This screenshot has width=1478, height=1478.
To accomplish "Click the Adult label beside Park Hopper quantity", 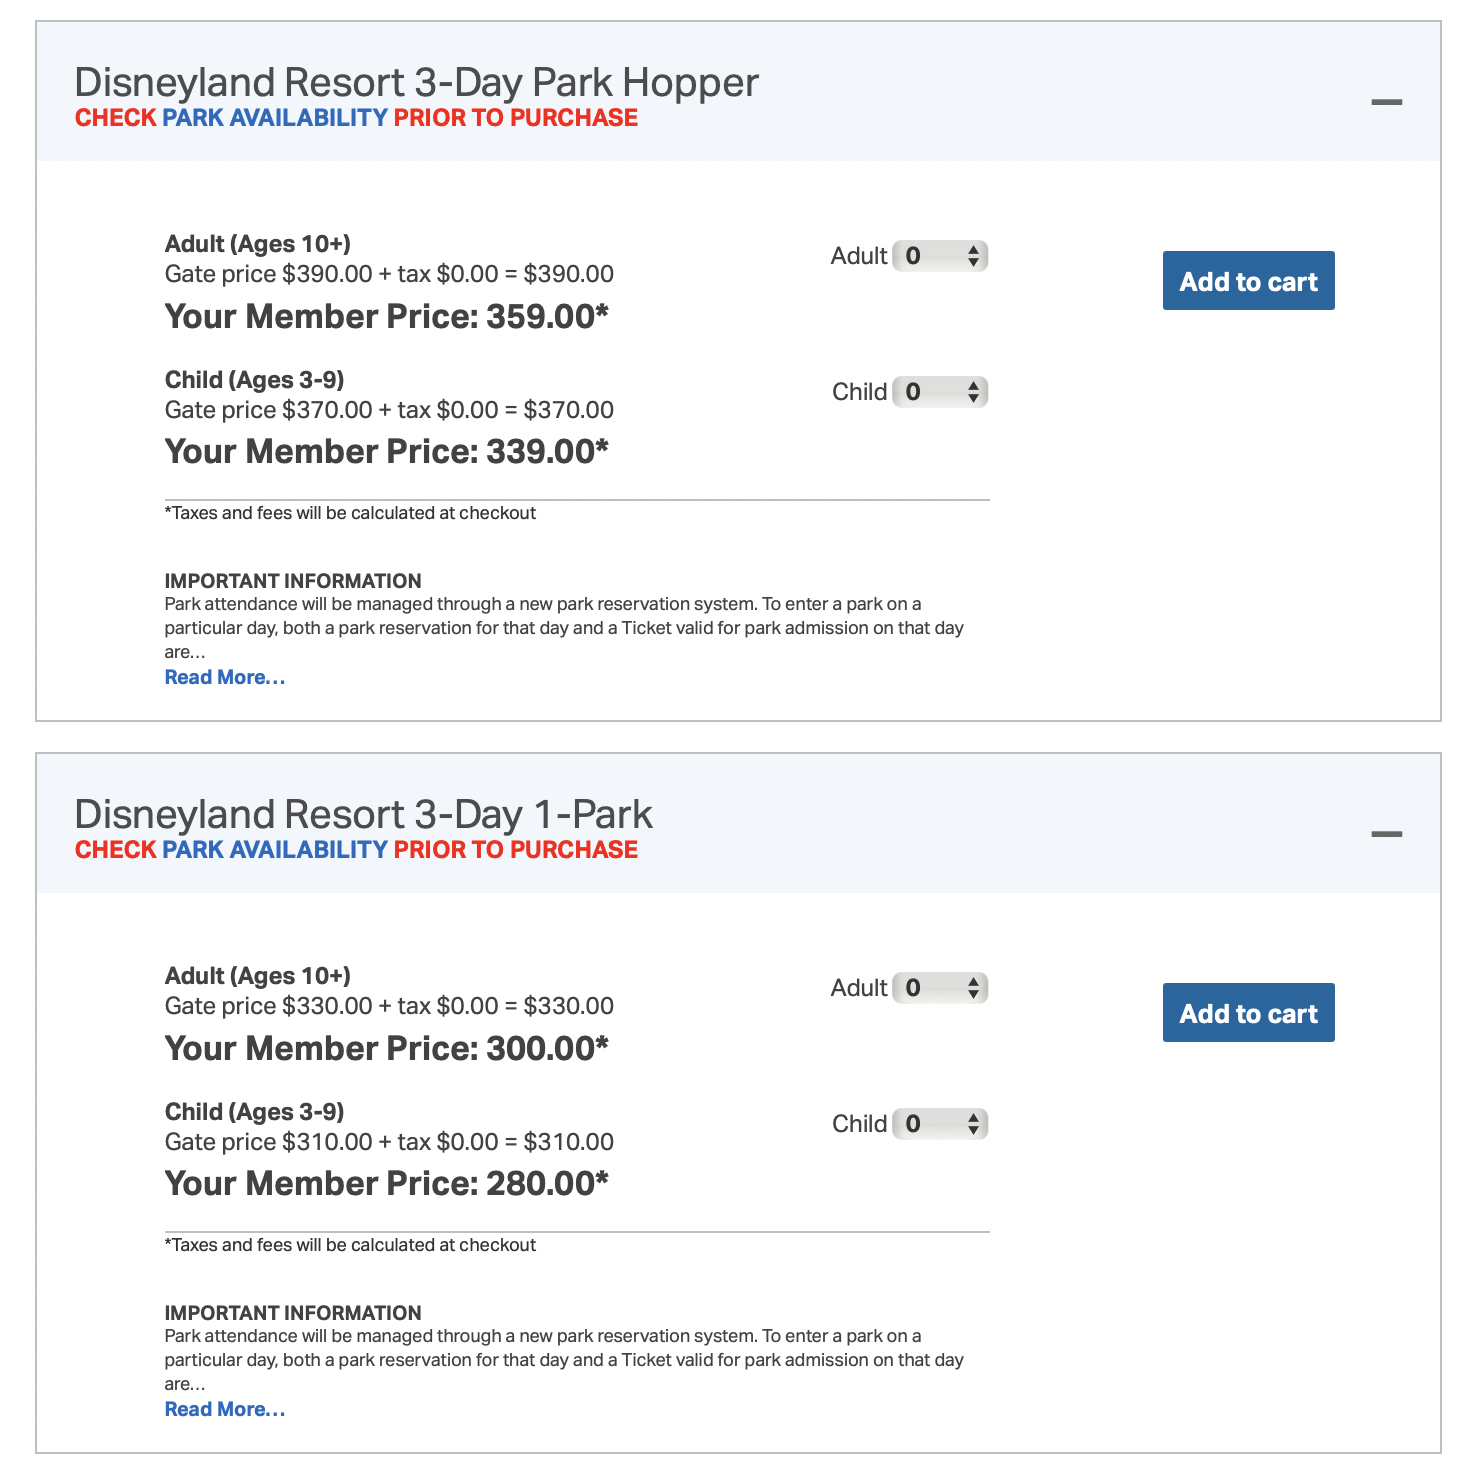I will click(859, 256).
